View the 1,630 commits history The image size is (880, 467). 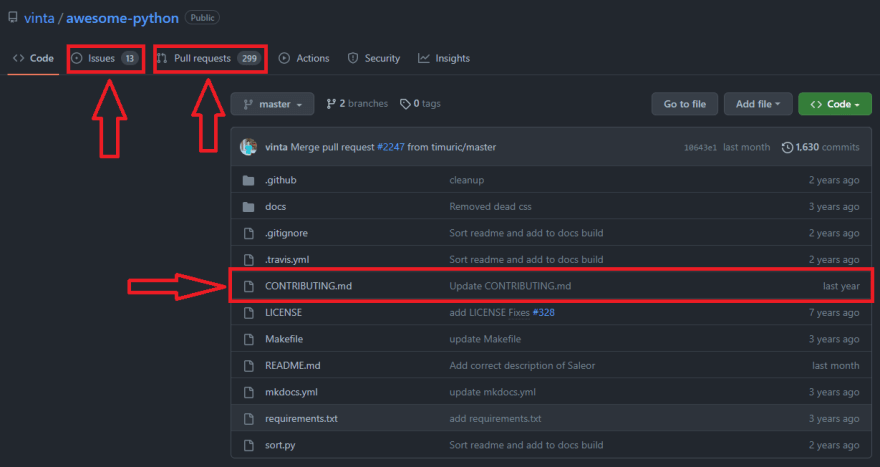[821, 147]
